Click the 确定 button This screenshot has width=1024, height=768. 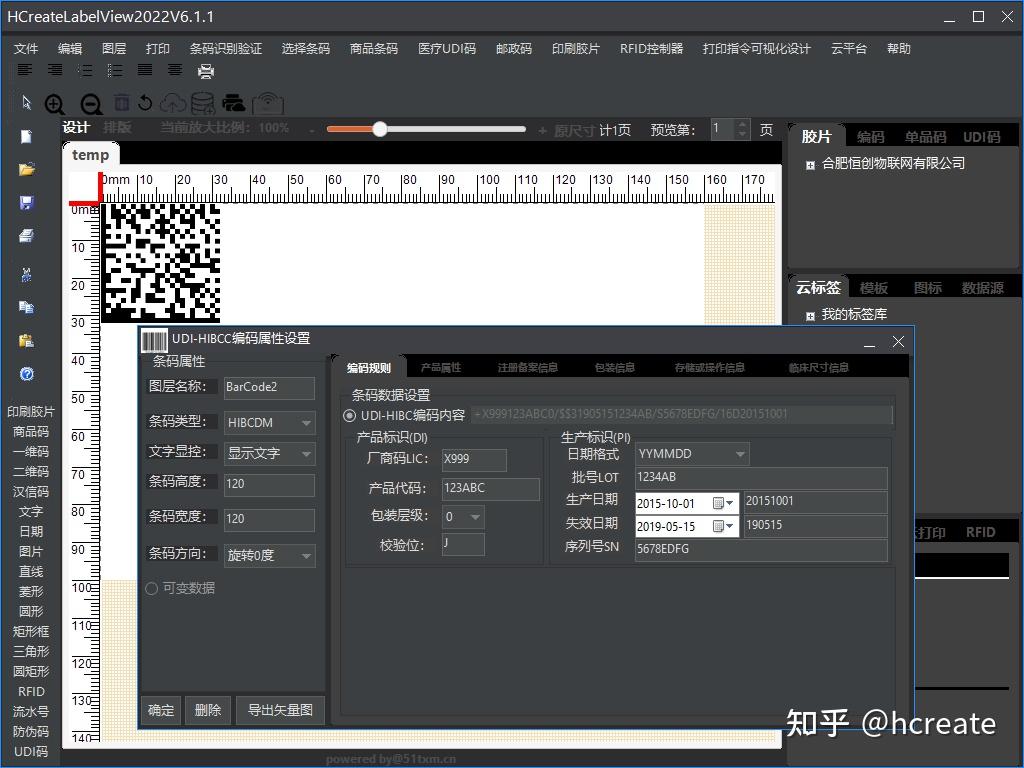(x=161, y=711)
